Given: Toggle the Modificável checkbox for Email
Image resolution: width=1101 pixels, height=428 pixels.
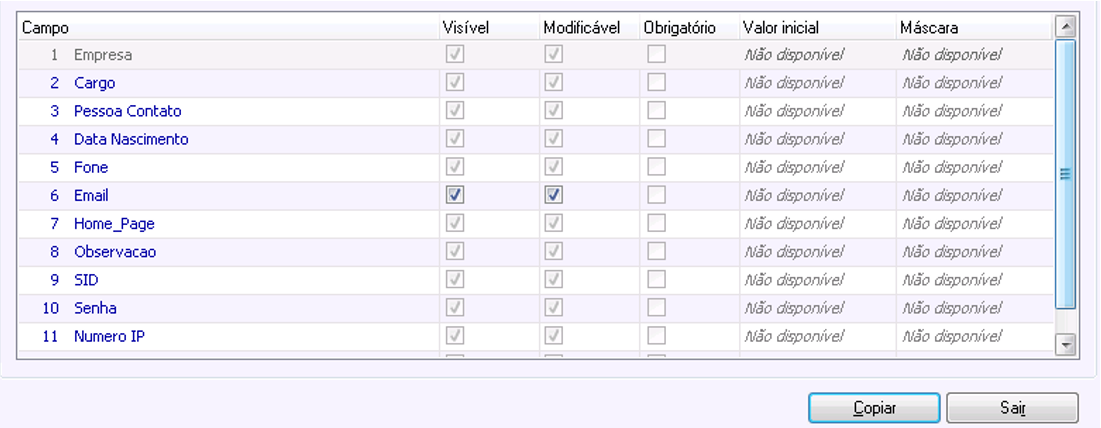Looking at the screenshot, I should point(554,196).
